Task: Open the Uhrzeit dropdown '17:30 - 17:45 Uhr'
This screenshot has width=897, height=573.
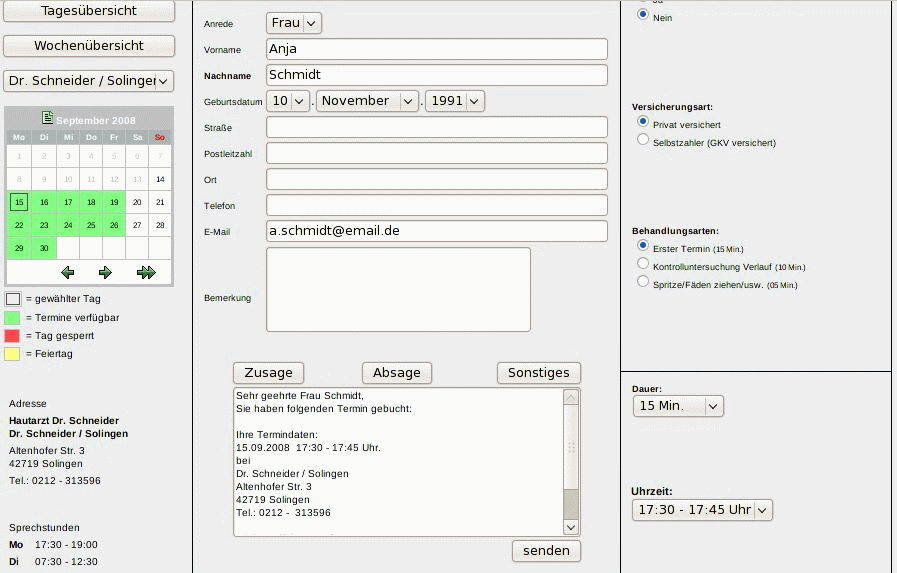Action: click(702, 510)
